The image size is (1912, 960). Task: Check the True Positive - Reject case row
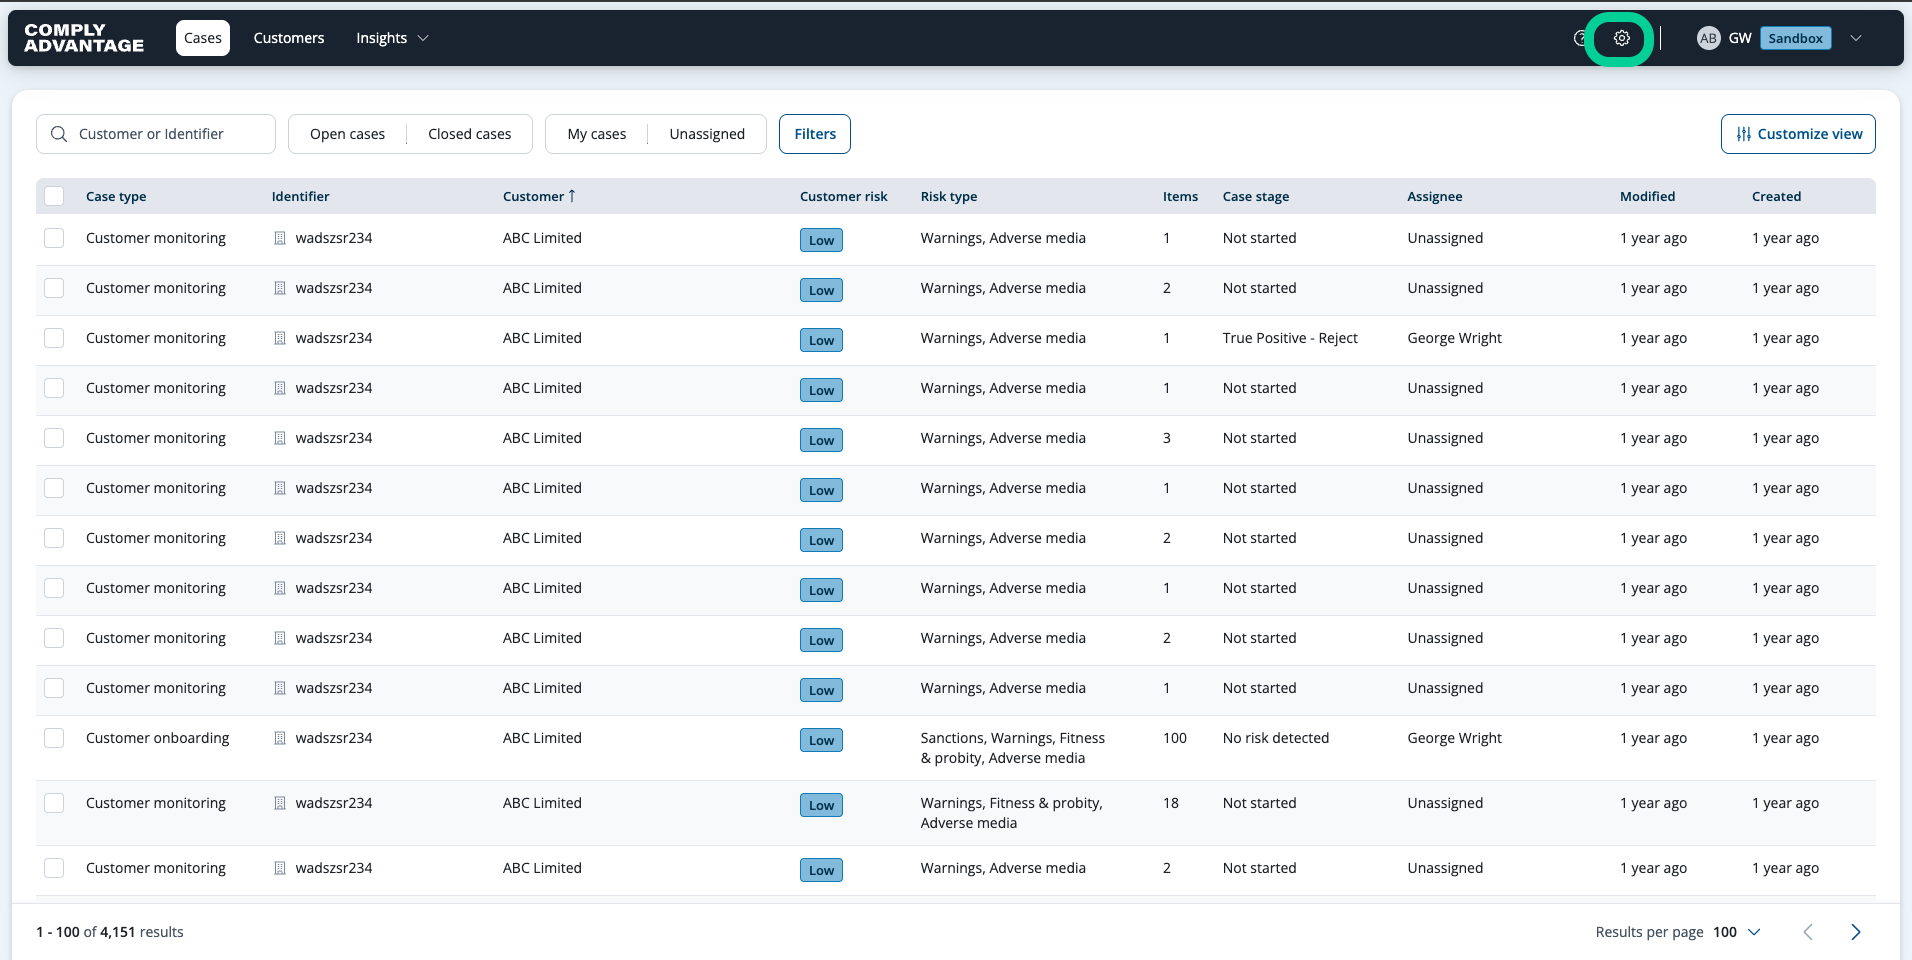click(54, 338)
